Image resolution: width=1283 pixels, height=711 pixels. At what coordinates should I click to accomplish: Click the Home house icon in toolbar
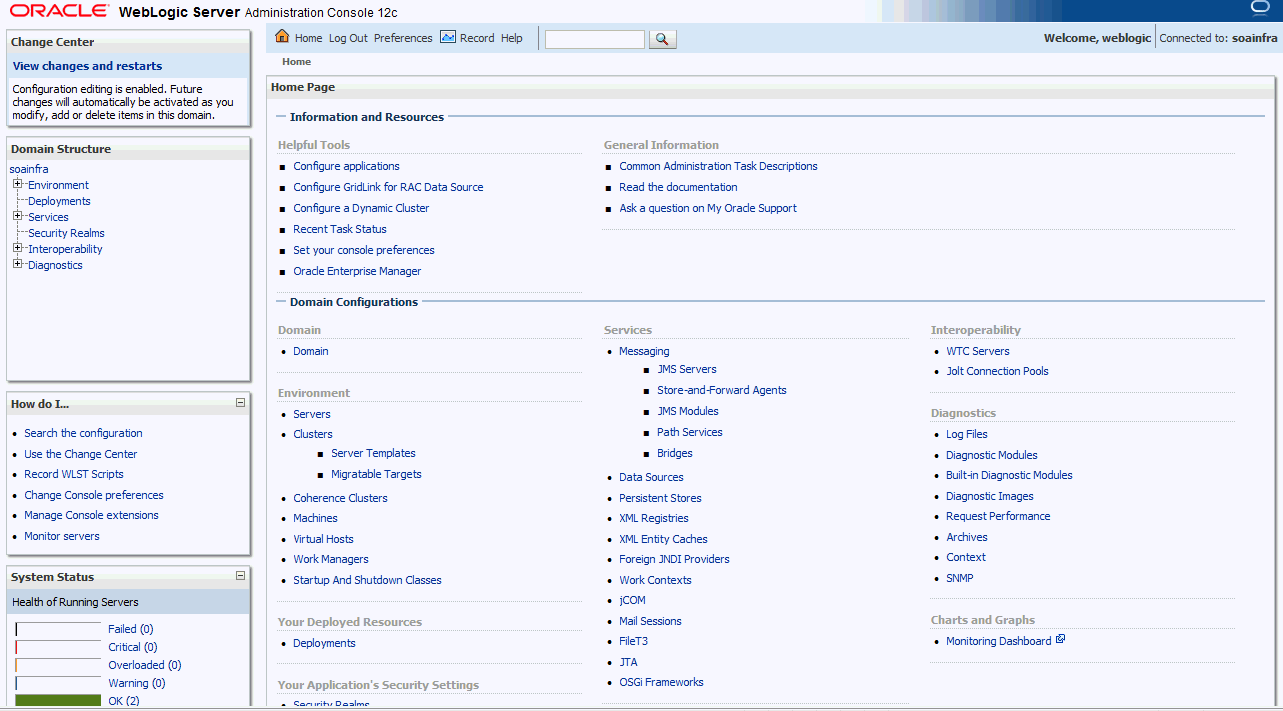[x=282, y=37]
